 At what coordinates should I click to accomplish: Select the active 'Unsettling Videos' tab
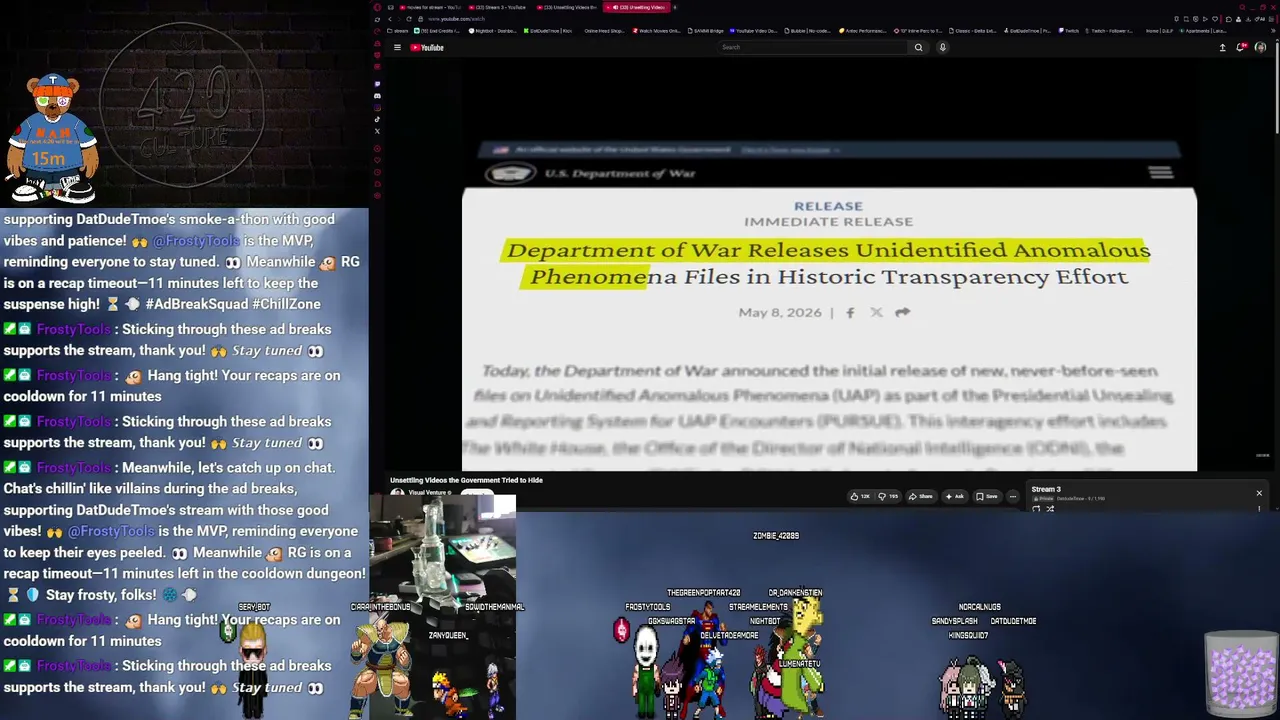click(636, 7)
